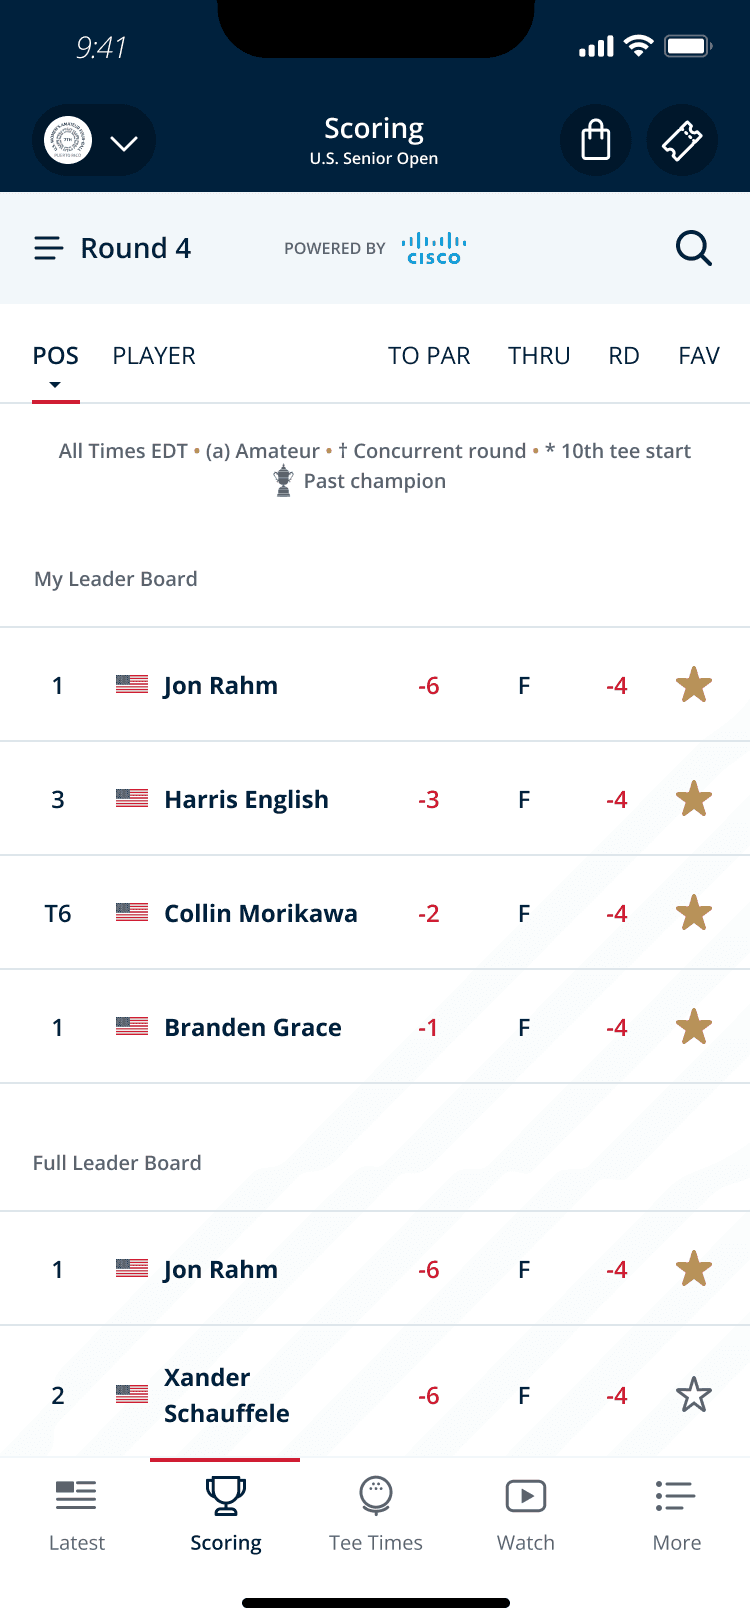Open the More list icon
750x1624 pixels.
click(x=676, y=1496)
